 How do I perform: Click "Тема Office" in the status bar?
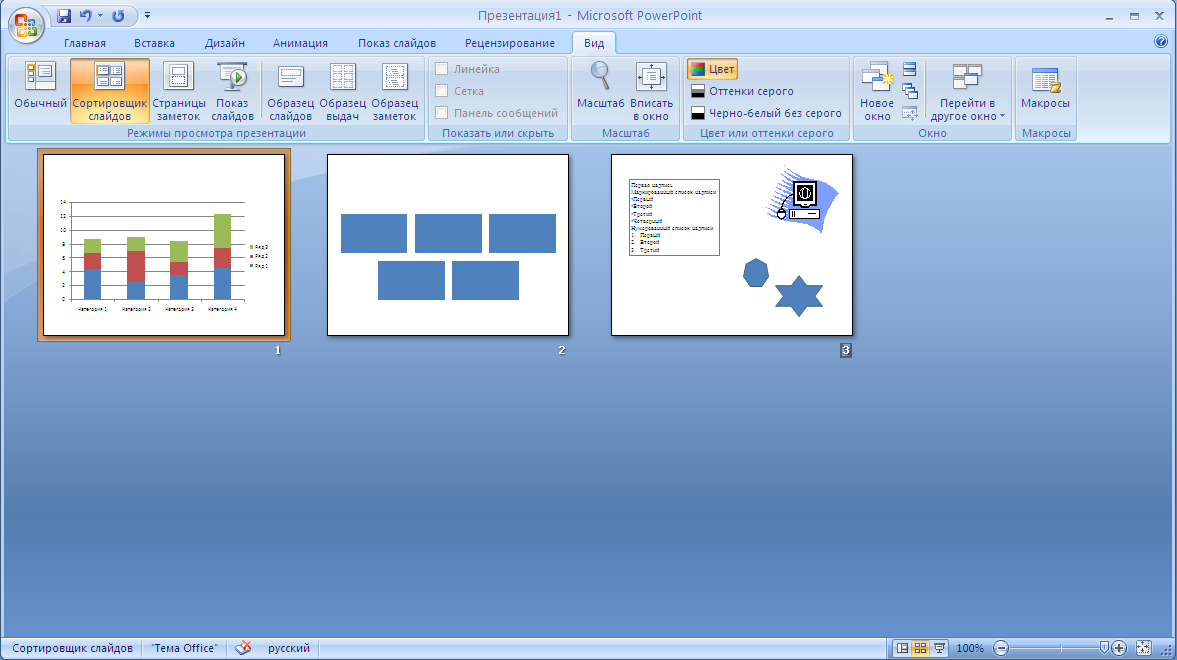184,648
